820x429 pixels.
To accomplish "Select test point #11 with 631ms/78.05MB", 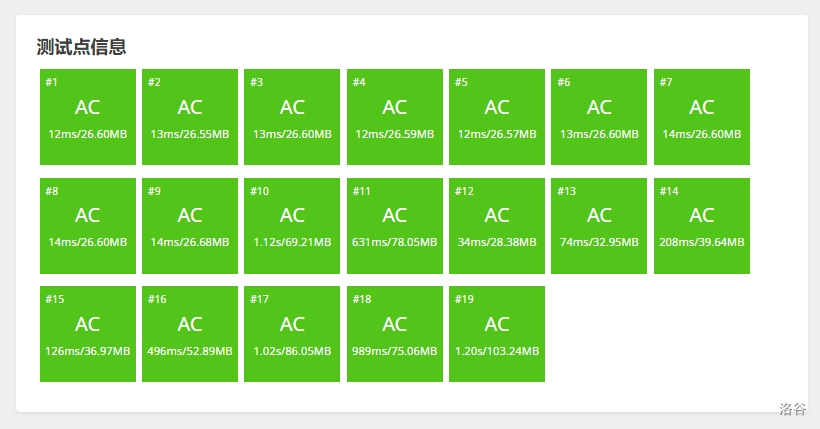I will (x=395, y=226).
